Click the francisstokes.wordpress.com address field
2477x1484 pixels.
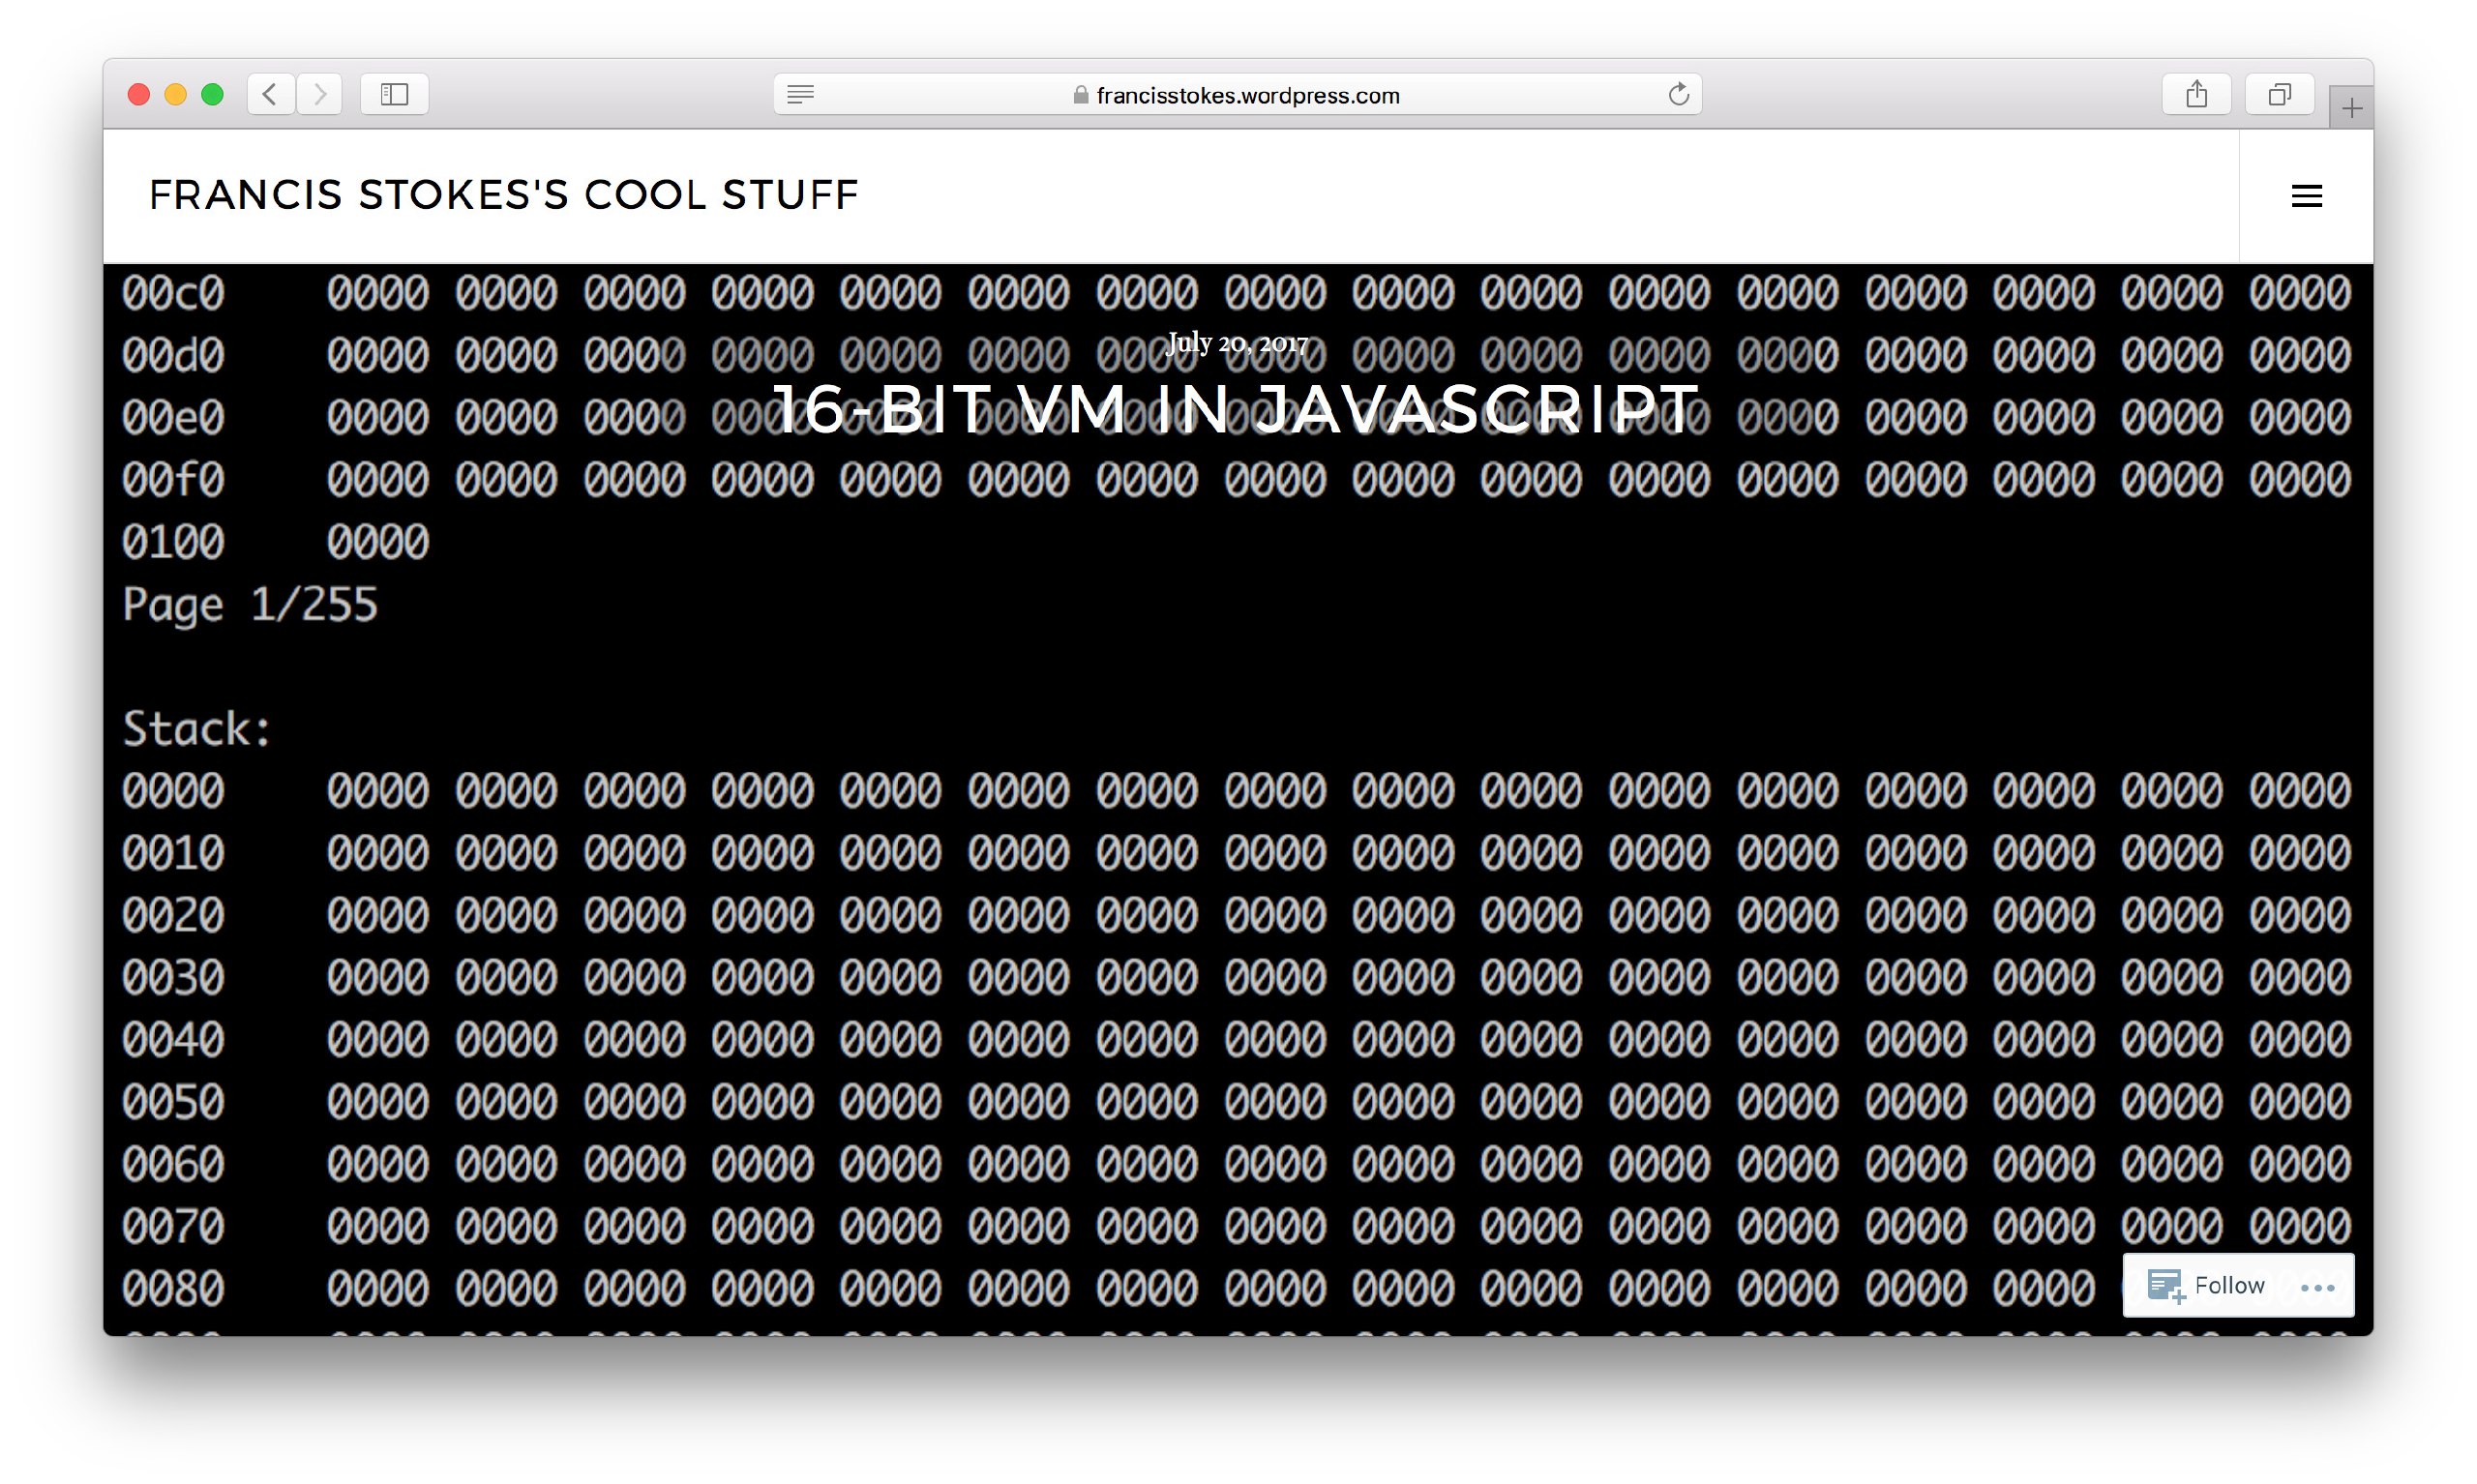coord(1237,94)
